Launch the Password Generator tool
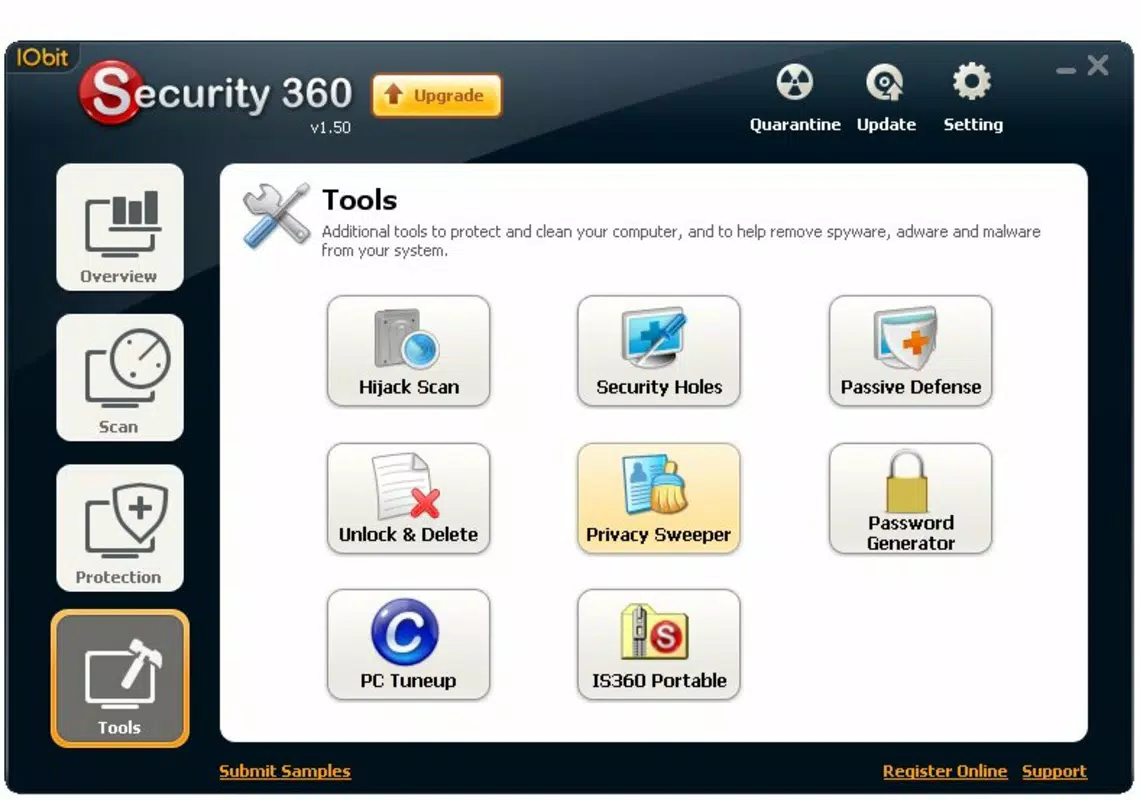This screenshot has width=1140, height=800. click(910, 498)
